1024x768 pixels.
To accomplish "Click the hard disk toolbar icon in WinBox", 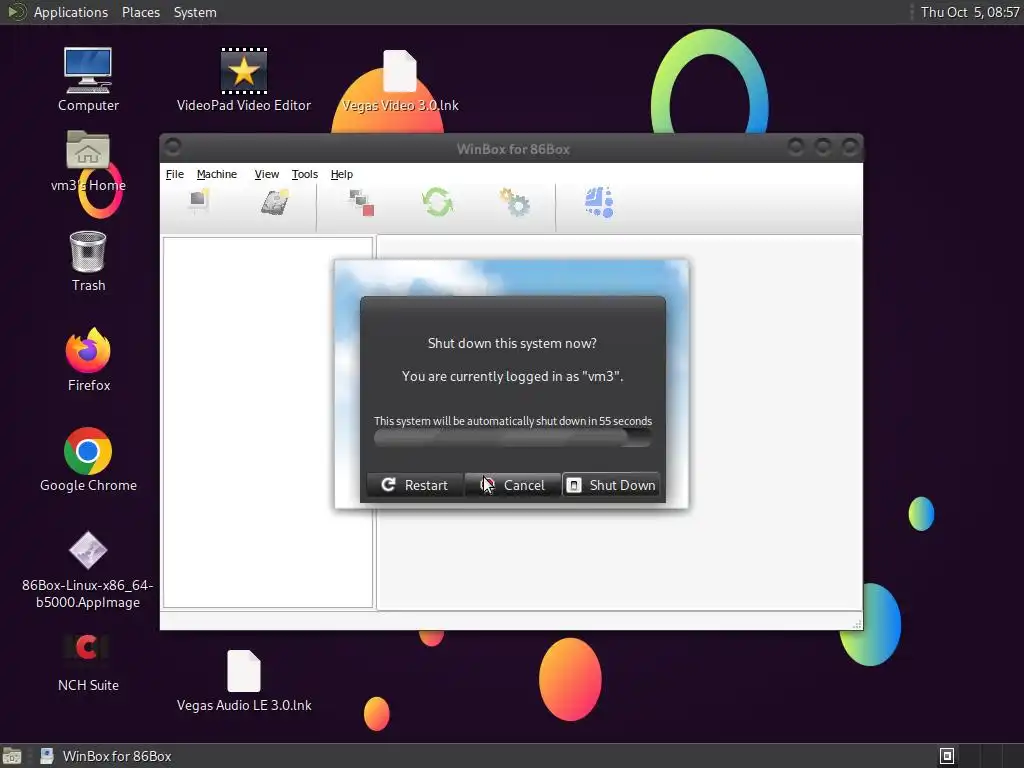I will (275, 202).
